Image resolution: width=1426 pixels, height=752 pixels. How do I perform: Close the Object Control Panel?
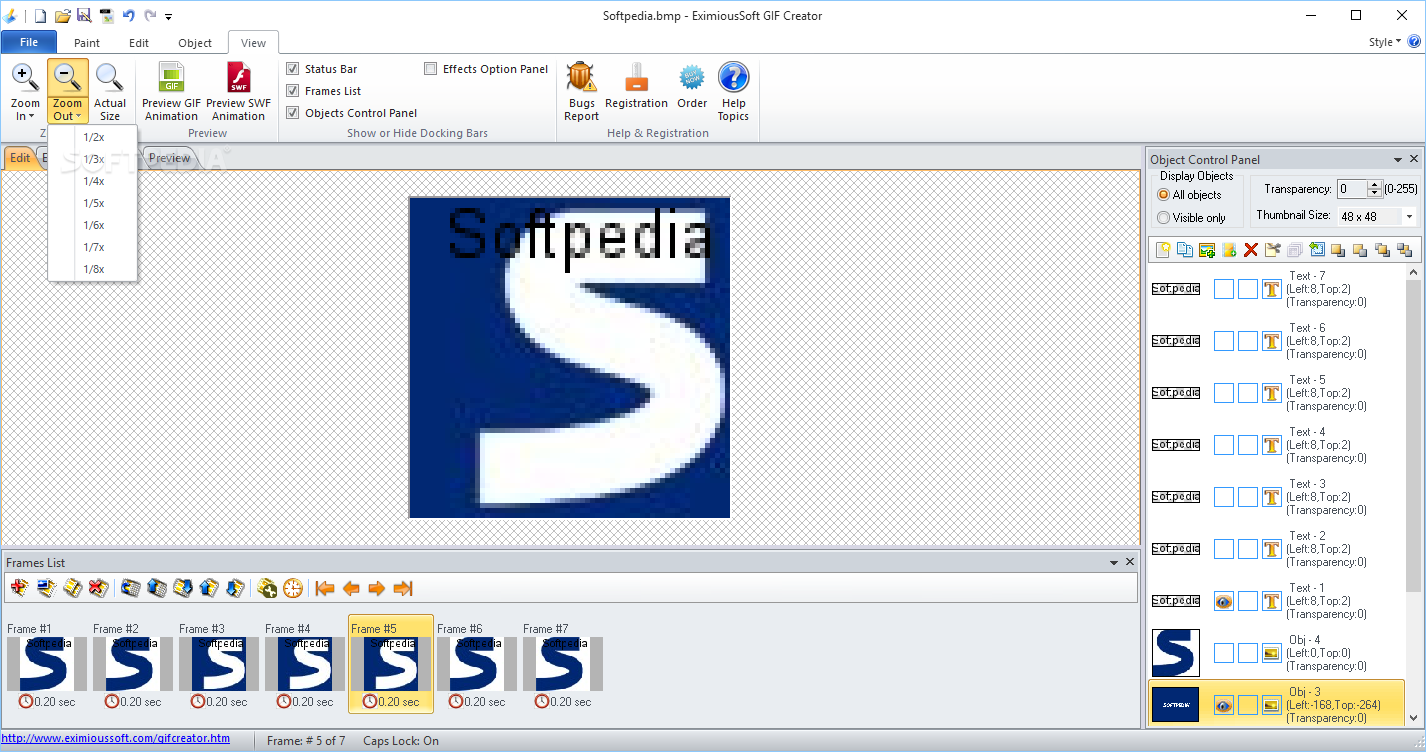pos(1414,160)
